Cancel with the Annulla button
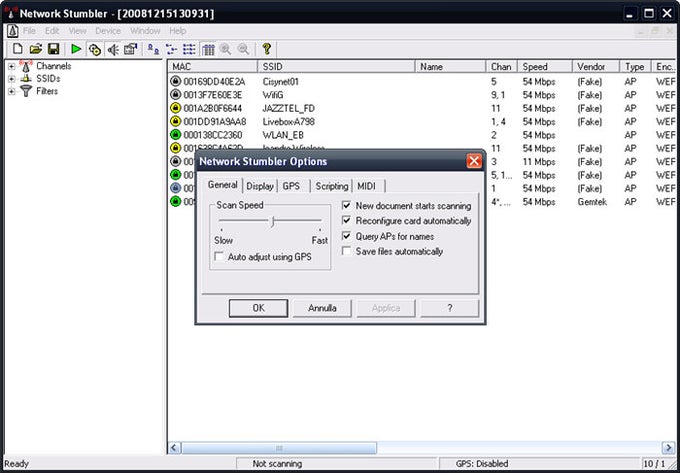The width and height of the screenshot is (680, 473). pos(322,308)
